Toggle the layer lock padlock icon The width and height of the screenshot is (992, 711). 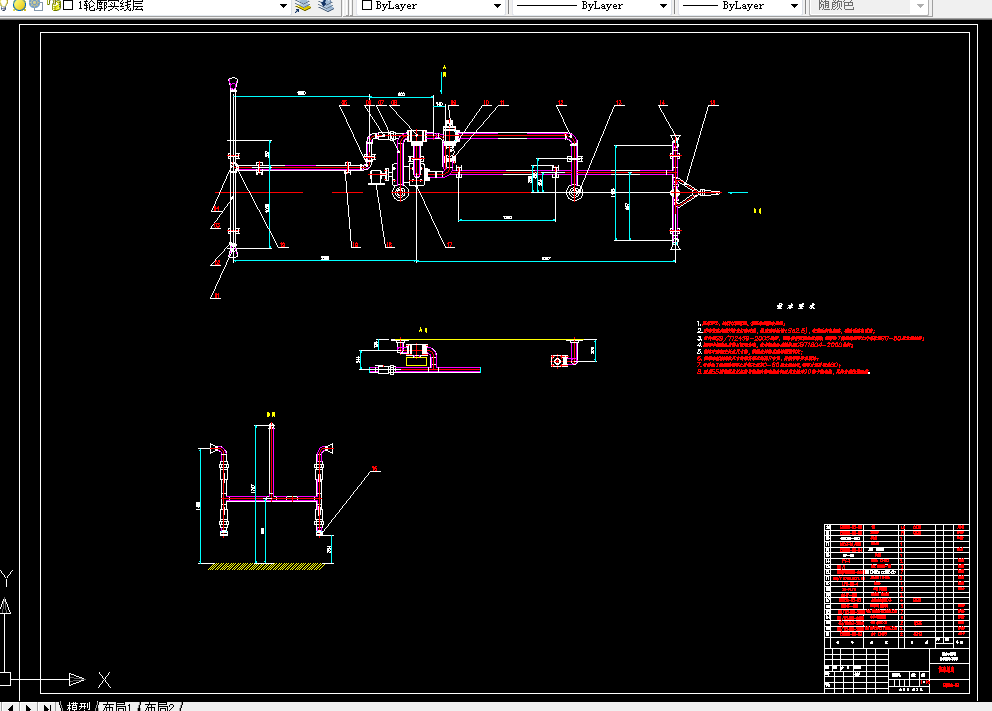(55, 5)
